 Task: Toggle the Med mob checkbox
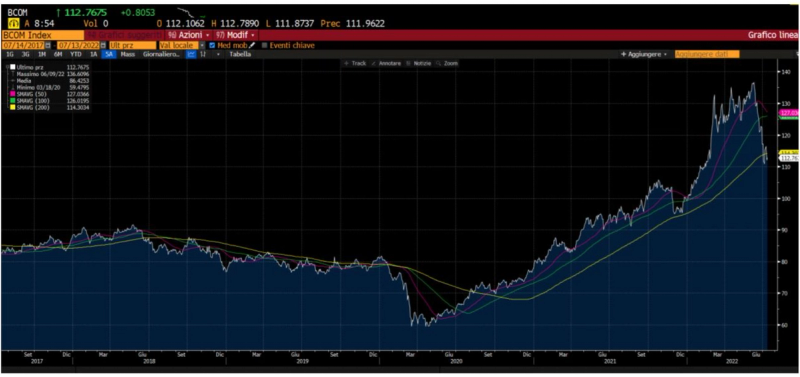pyautogui.click(x=213, y=45)
